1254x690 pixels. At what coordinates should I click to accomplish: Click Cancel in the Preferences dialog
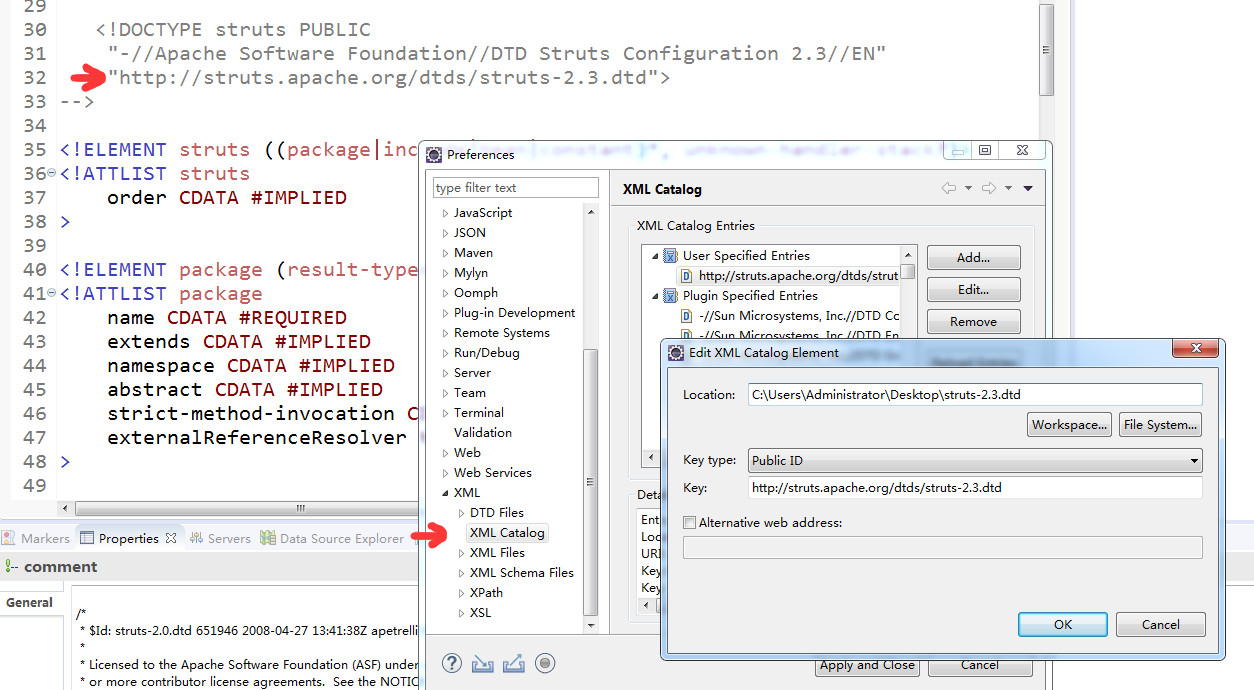point(980,665)
